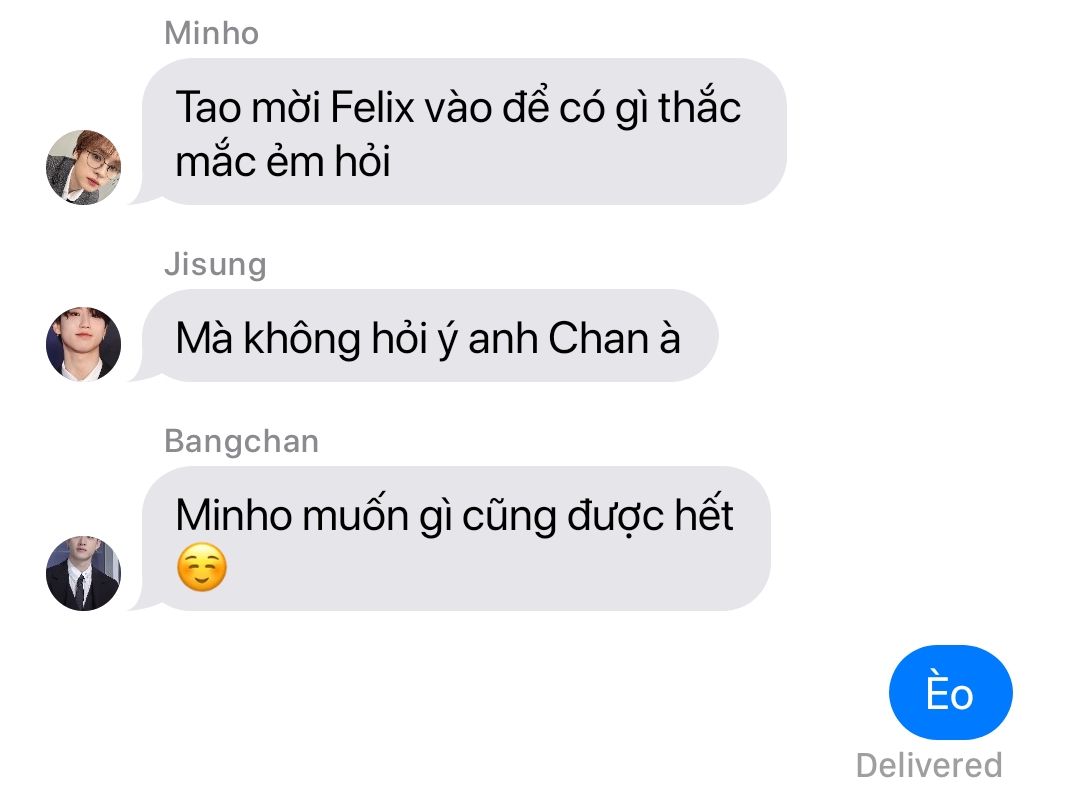Tap the Jisung sender name label
The image size is (1080, 808).
[215, 265]
